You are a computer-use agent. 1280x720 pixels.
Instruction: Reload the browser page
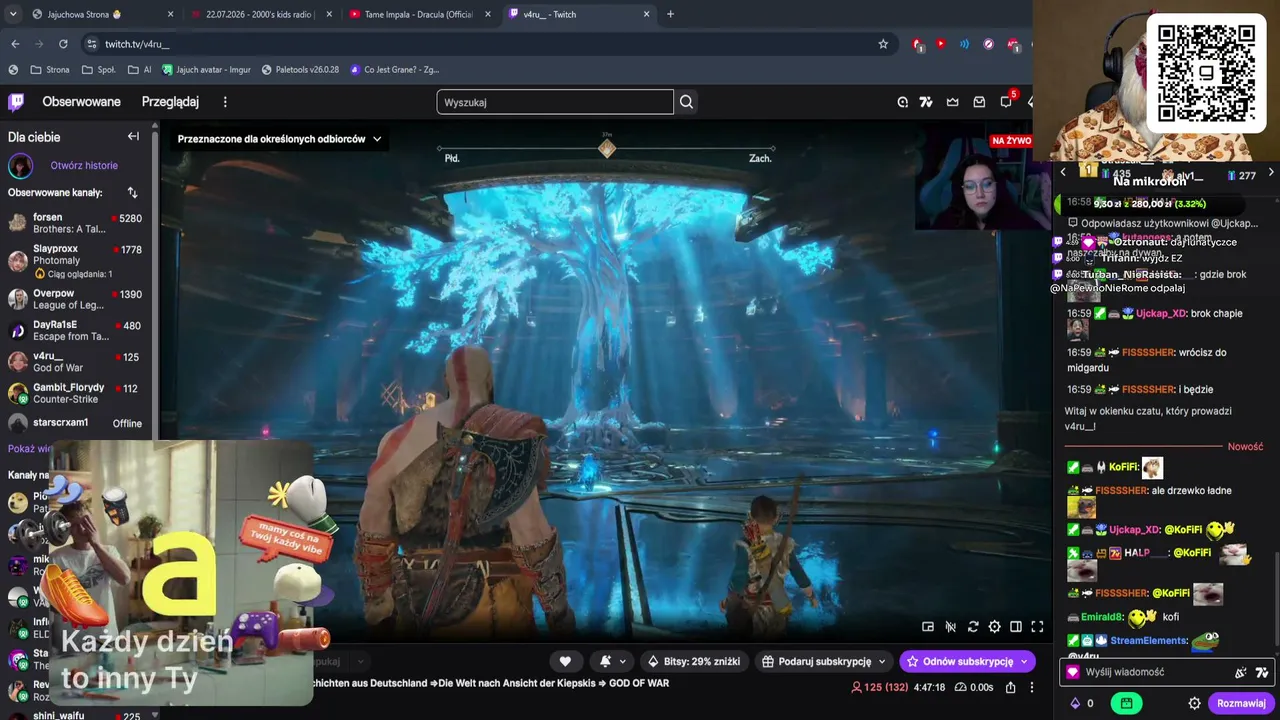point(63,44)
